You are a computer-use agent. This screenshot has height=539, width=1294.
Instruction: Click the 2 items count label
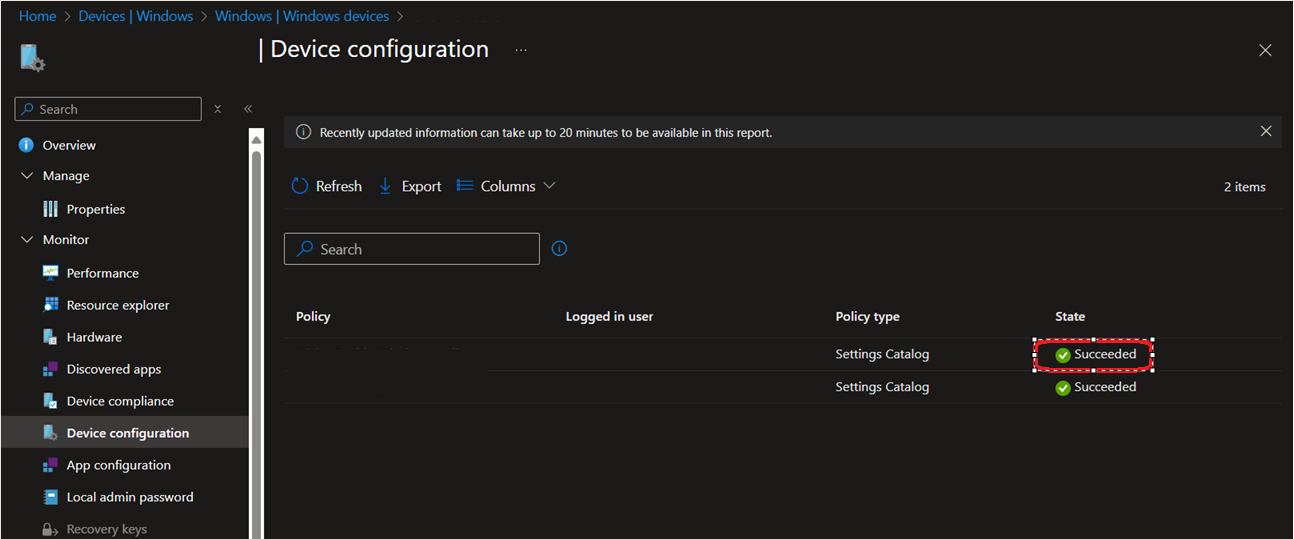pos(1244,187)
